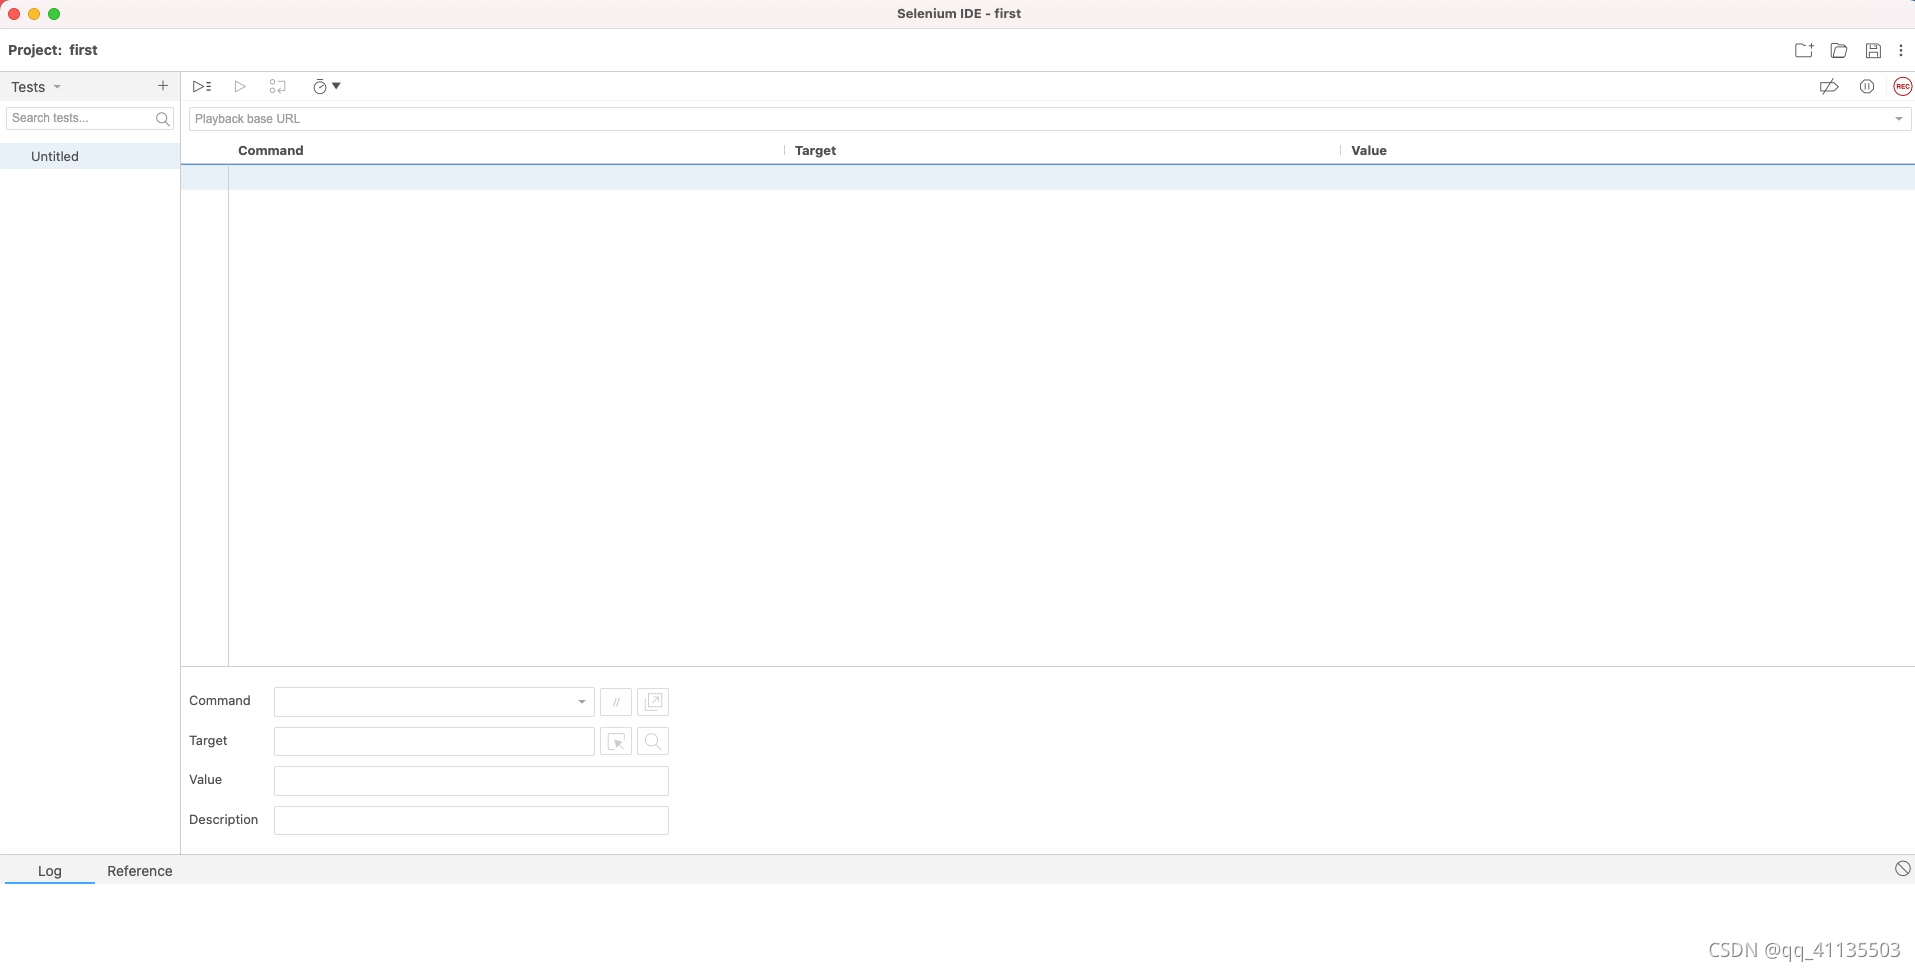Click the Command column header
Viewport: 1915px width, 971px height.
[271, 151]
